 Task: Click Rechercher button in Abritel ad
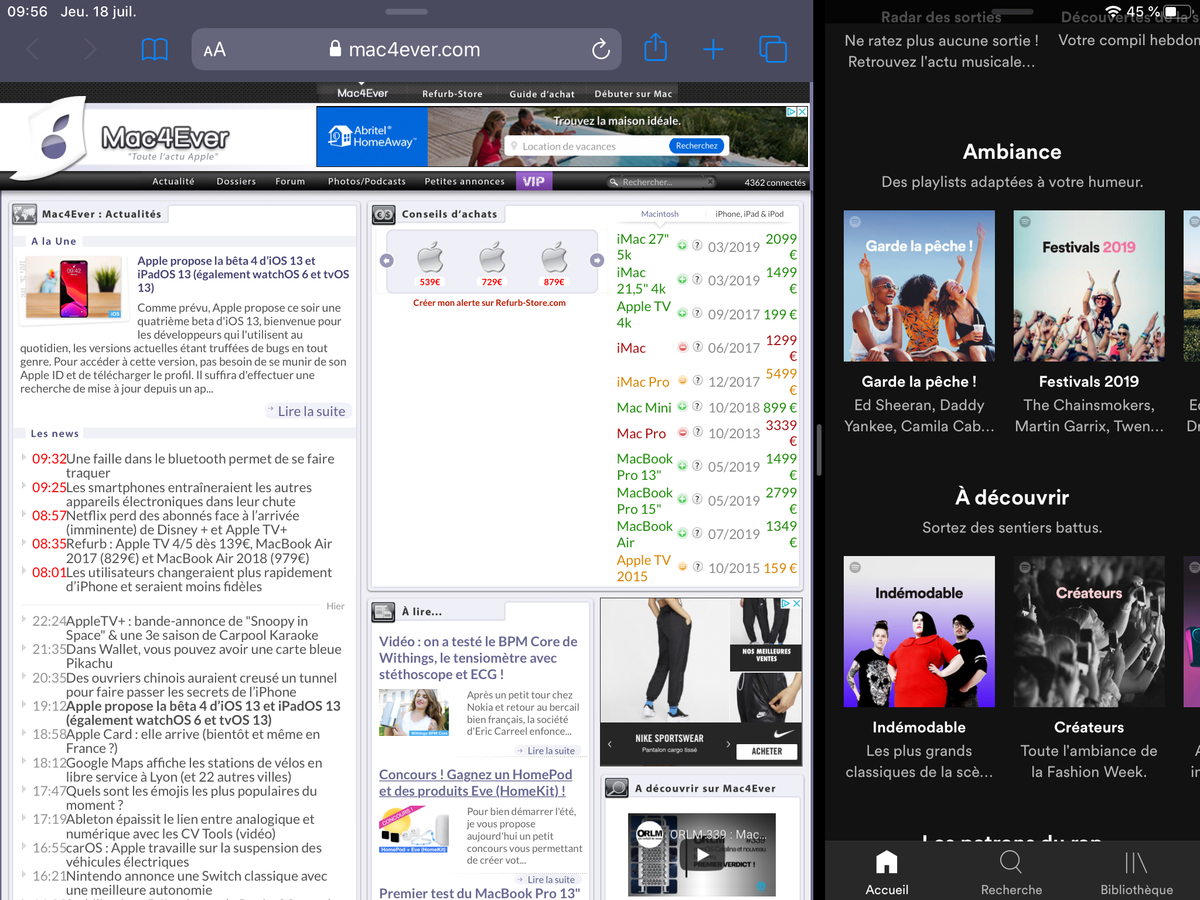pos(697,146)
